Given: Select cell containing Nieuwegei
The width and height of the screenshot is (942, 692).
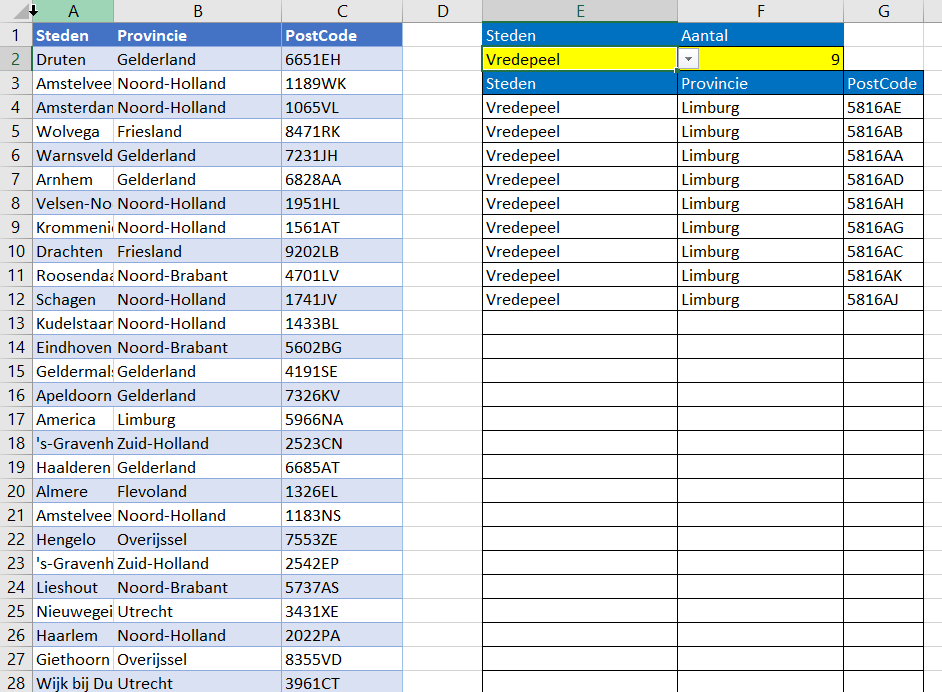Looking at the screenshot, I should [x=73, y=612].
